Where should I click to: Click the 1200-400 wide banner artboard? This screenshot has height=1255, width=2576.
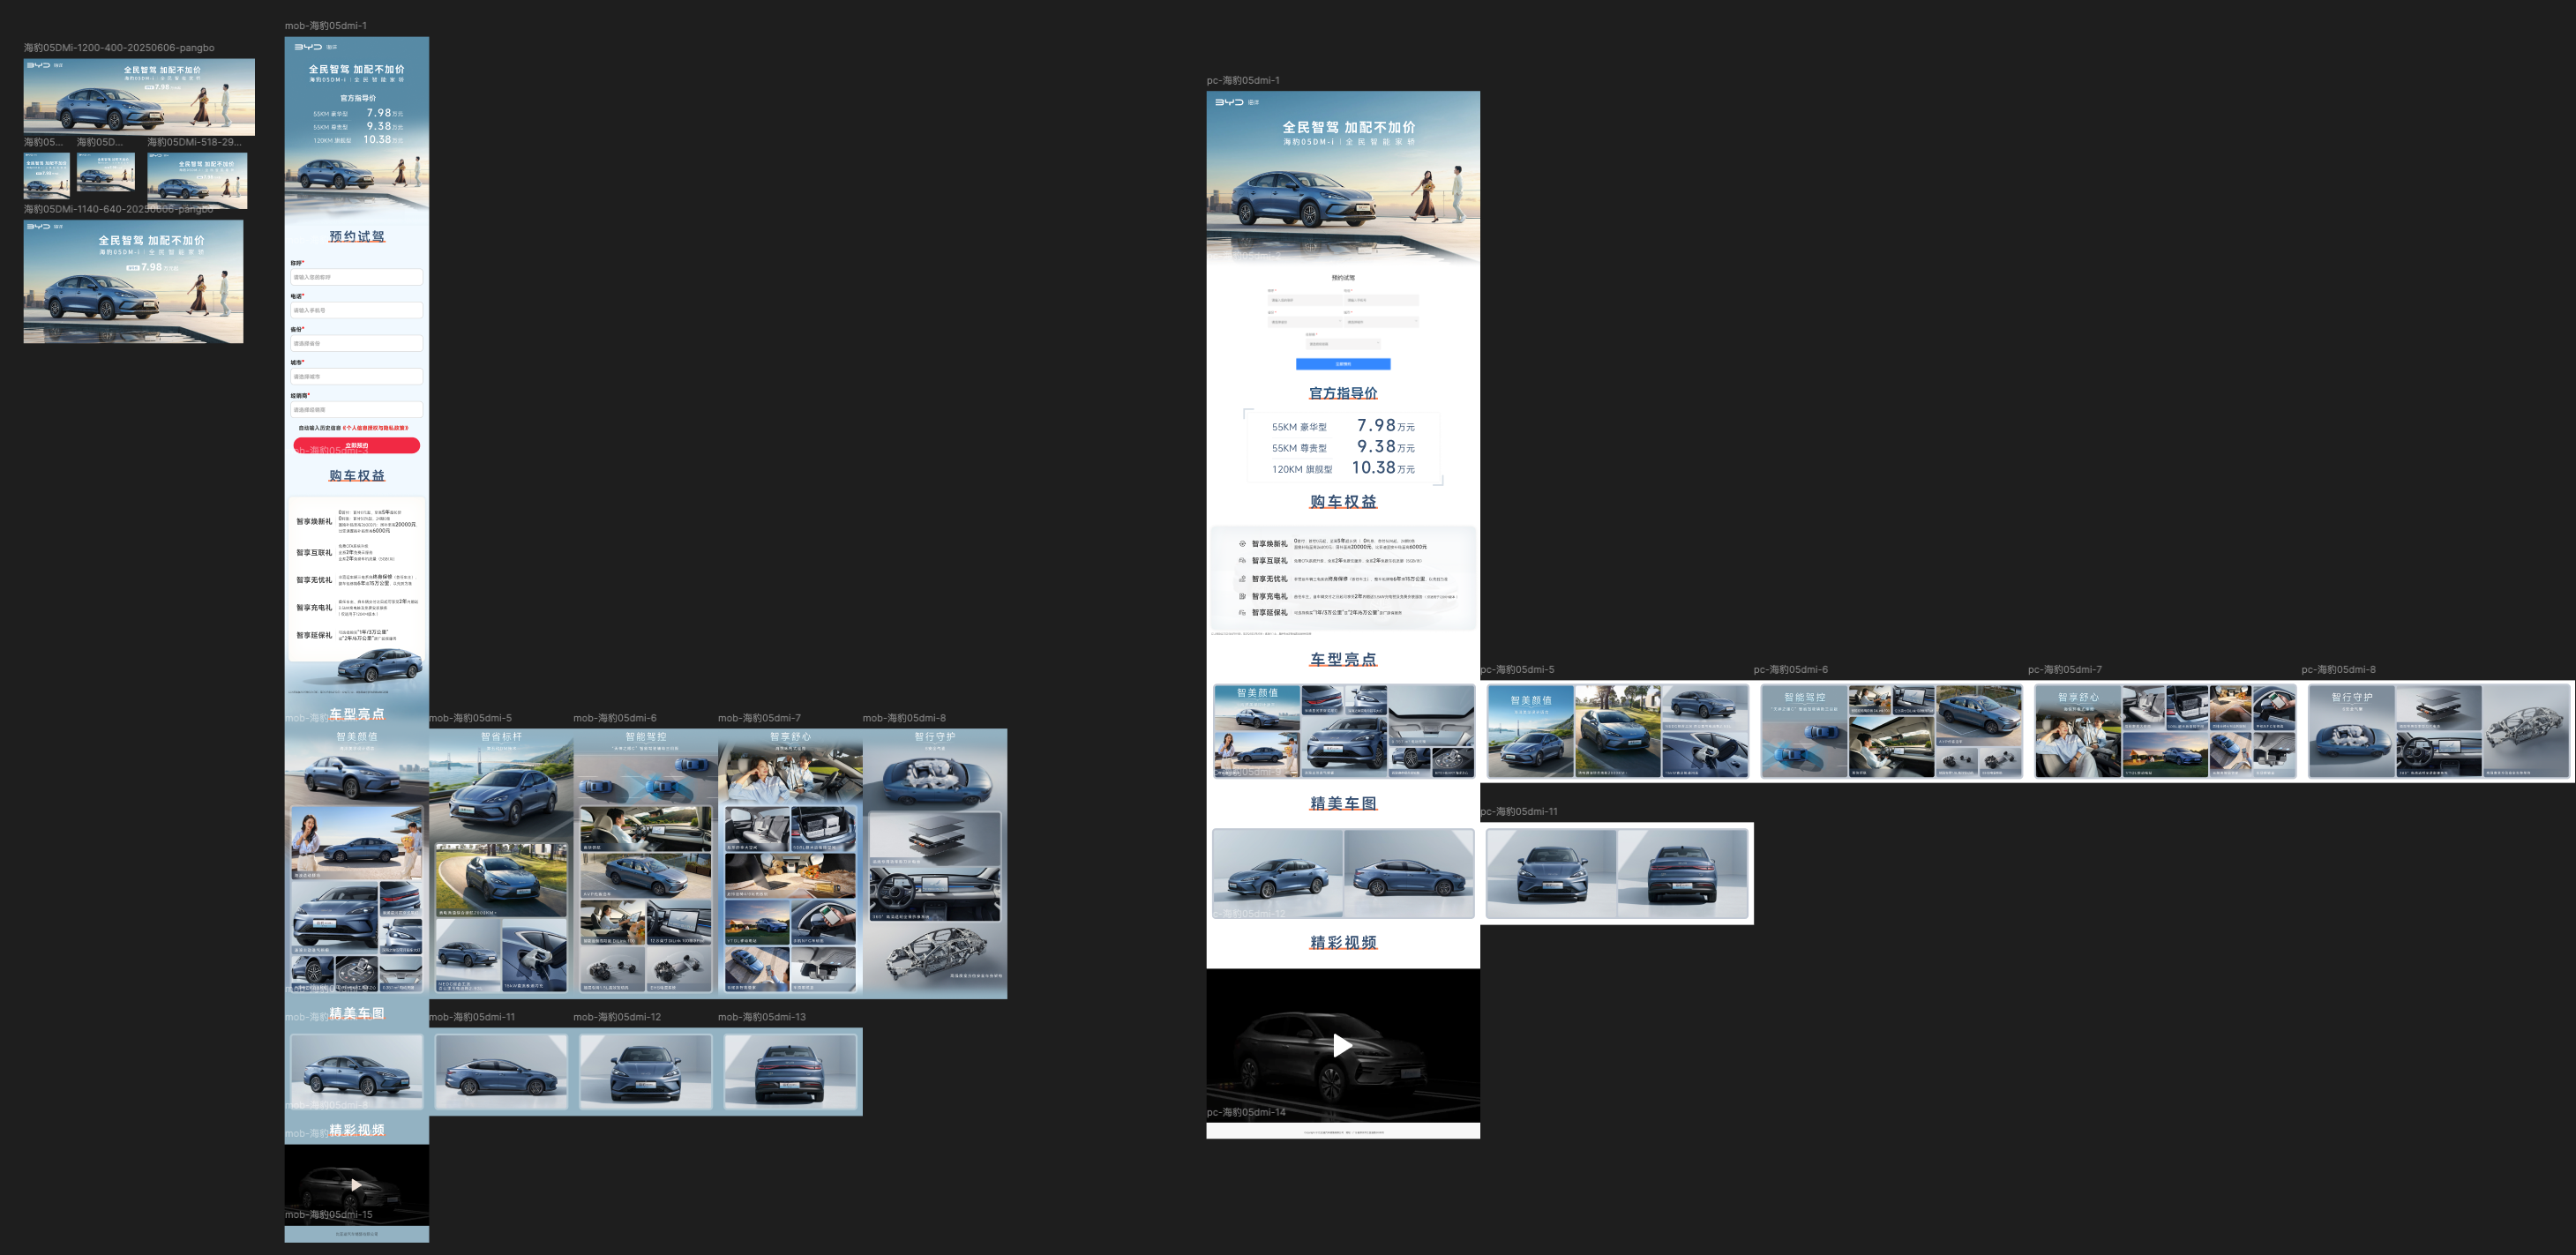(139, 97)
